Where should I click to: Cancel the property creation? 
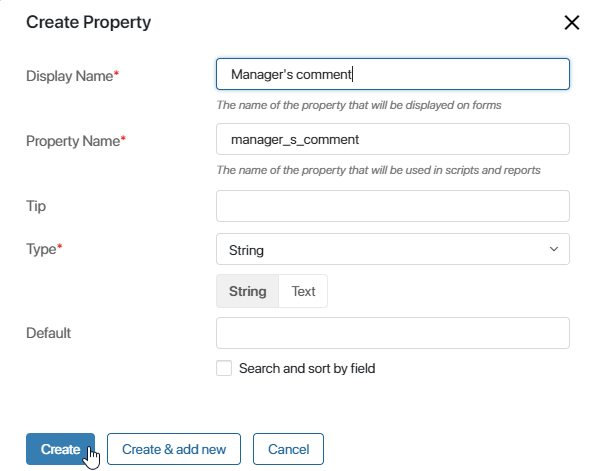[x=288, y=449]
